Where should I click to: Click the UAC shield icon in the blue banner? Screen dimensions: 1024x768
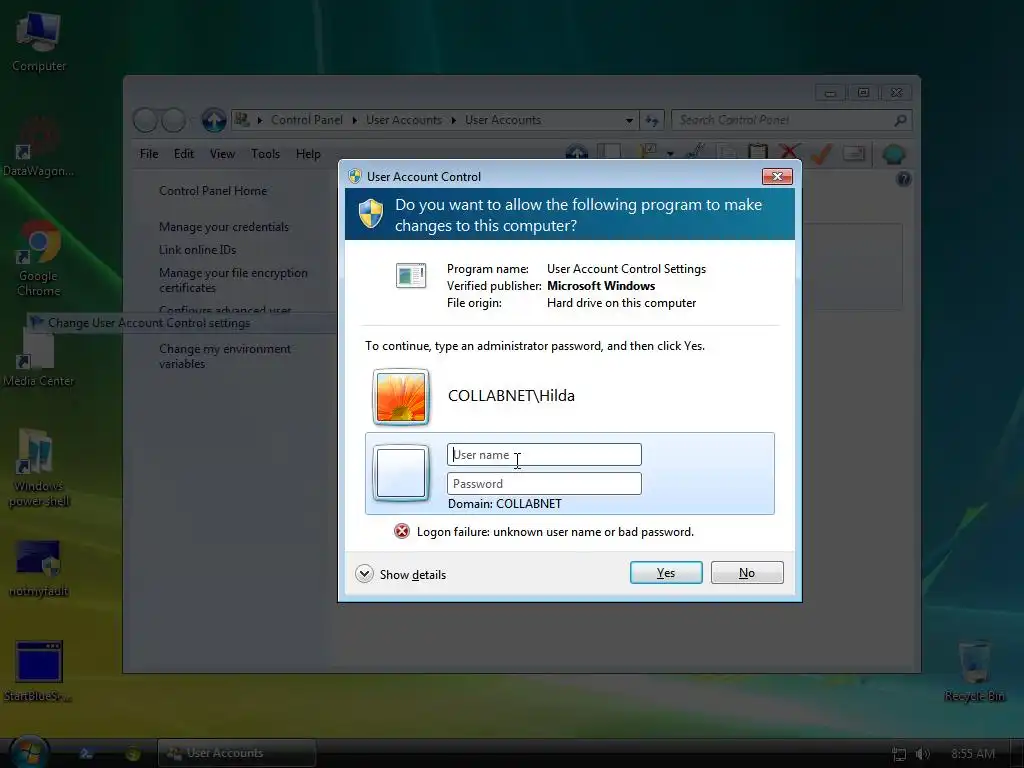pyautogui.click(x=371, y=214)
